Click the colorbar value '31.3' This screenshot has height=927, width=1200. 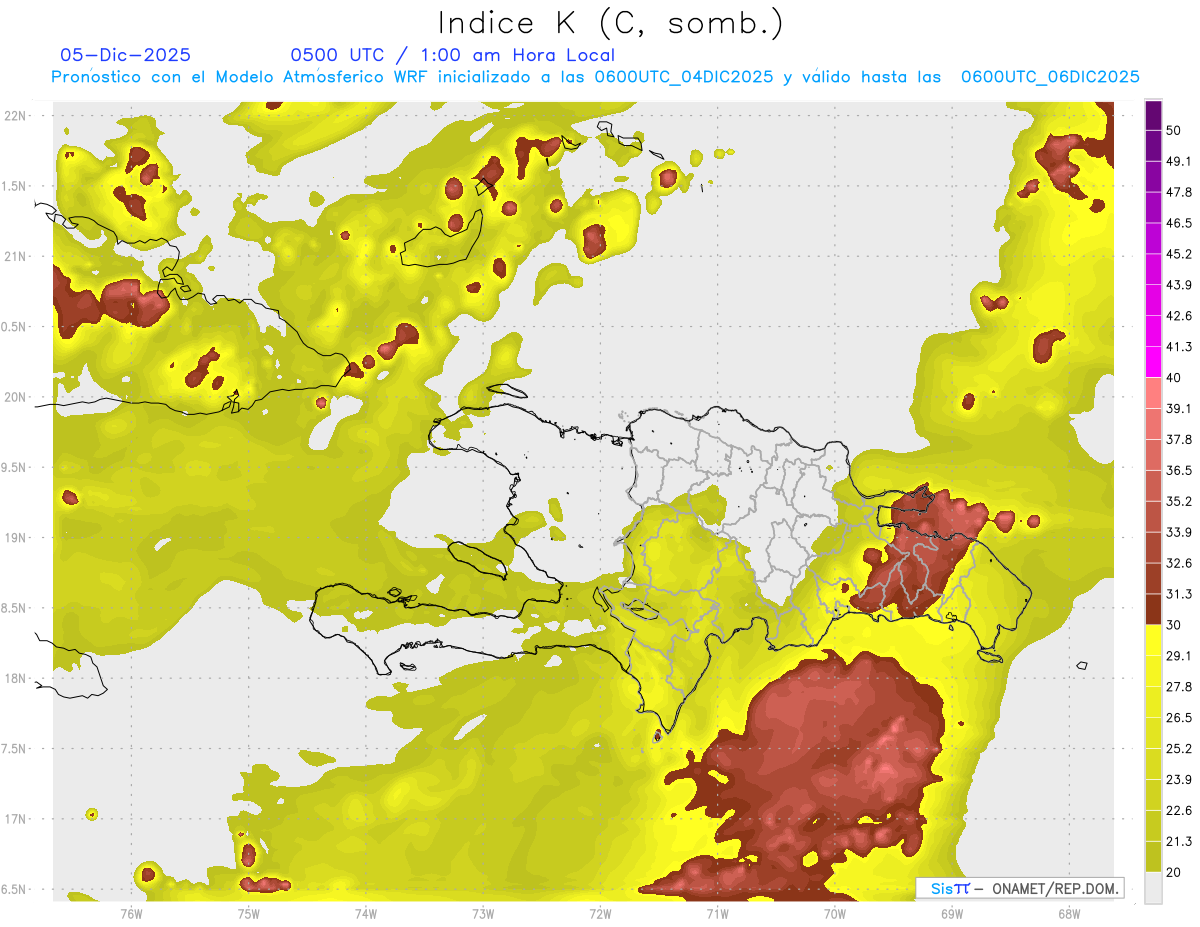[x=1179, y=594]
